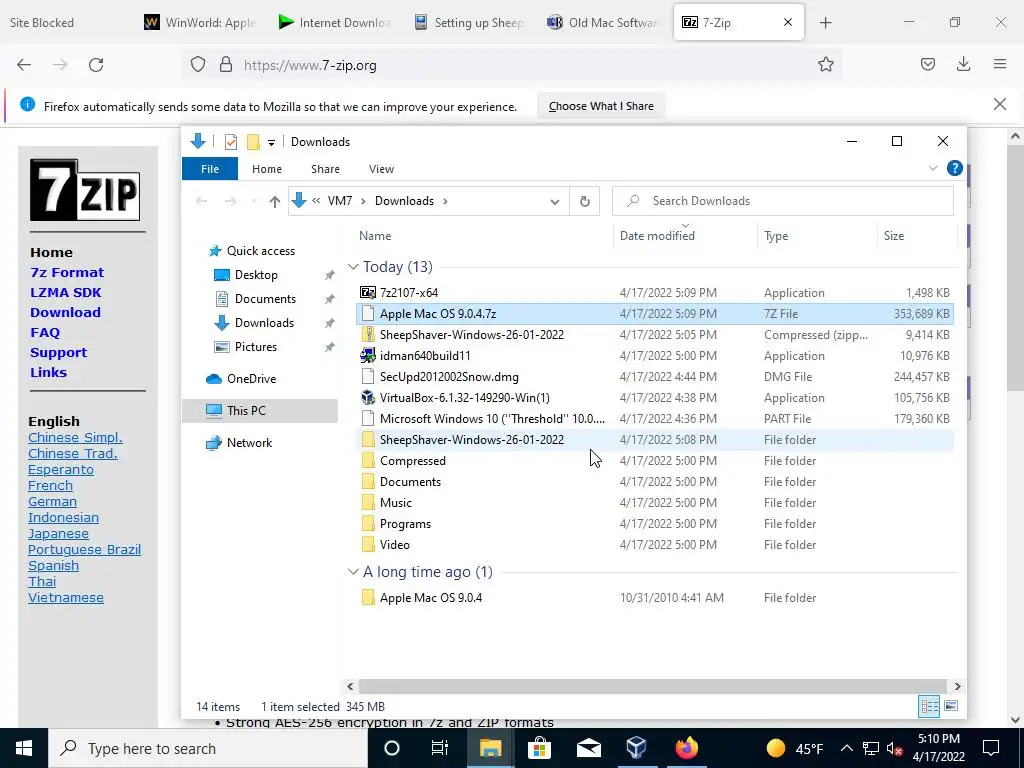This screenshot has height=768, width=1024.
Task: Save page to Pocket
Action: pyautogui.click(x=927, y=64)
